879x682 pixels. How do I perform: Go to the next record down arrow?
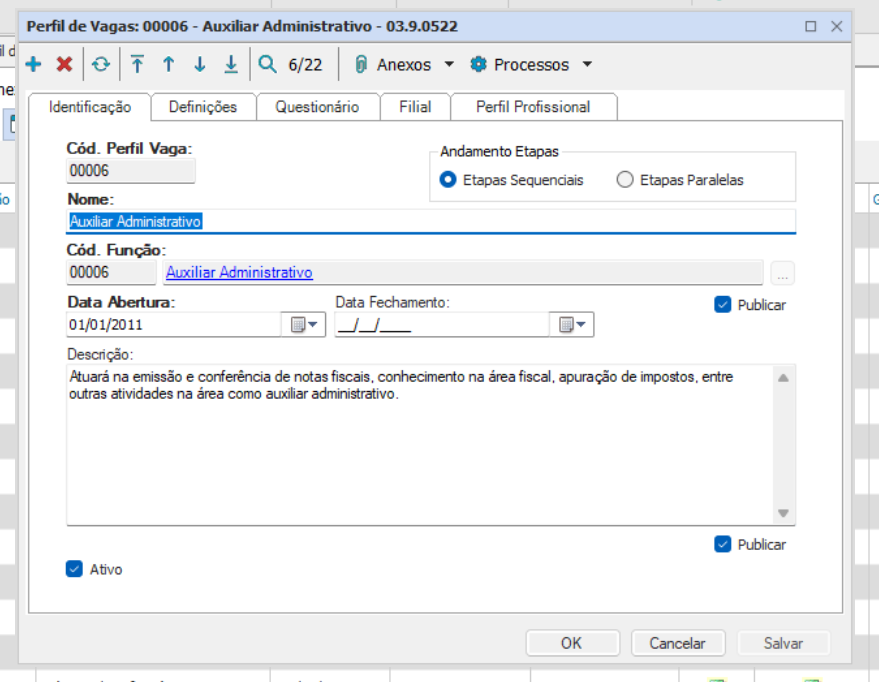click(200, 64)
